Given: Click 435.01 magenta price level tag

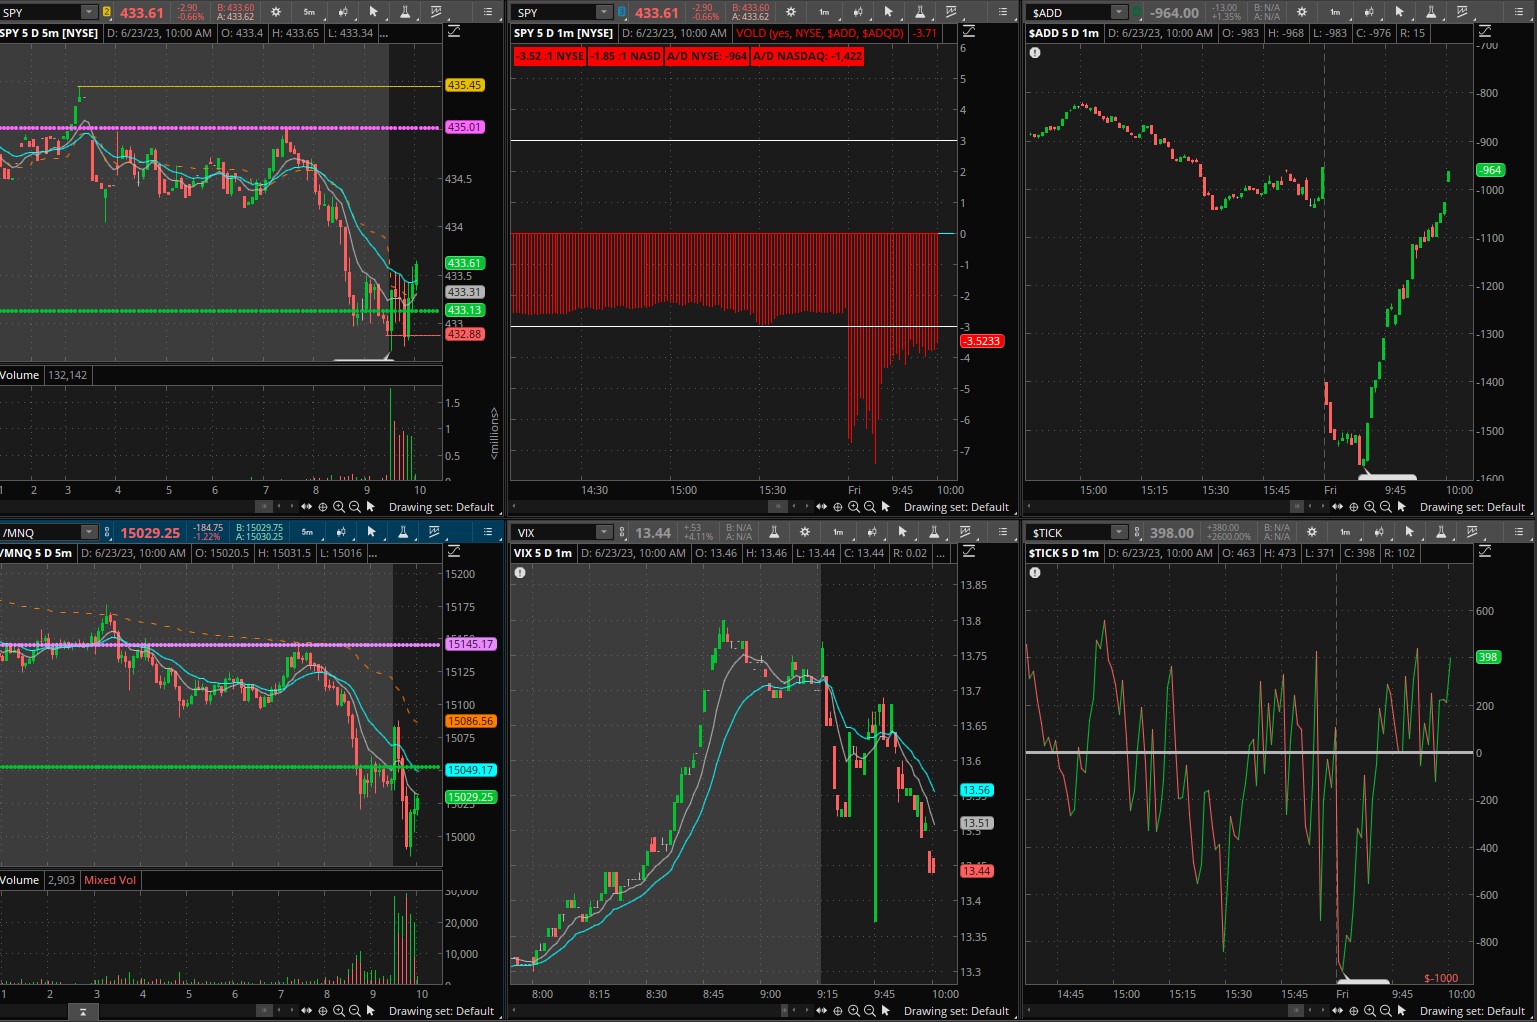Looking at the screenshot, I should pos(465,127).
